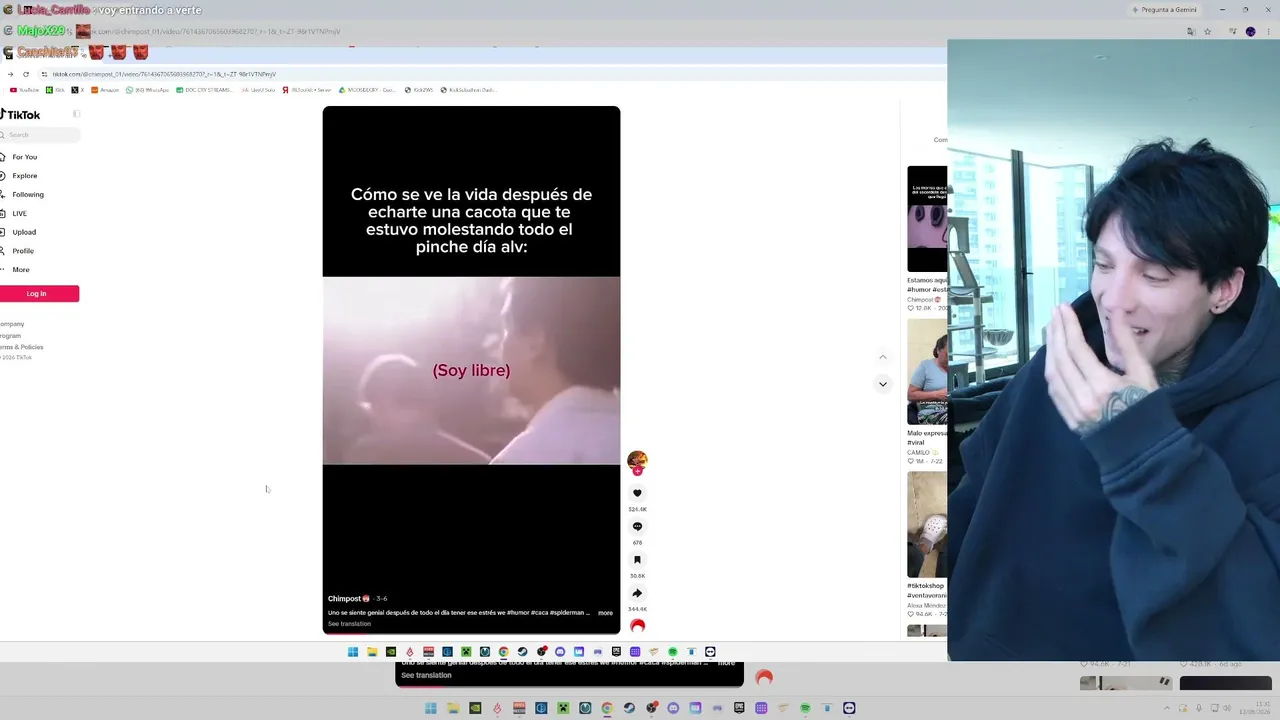Open the first recommended video thumbnail
This screenshot has height=720, width=1280.
point(927,219)
